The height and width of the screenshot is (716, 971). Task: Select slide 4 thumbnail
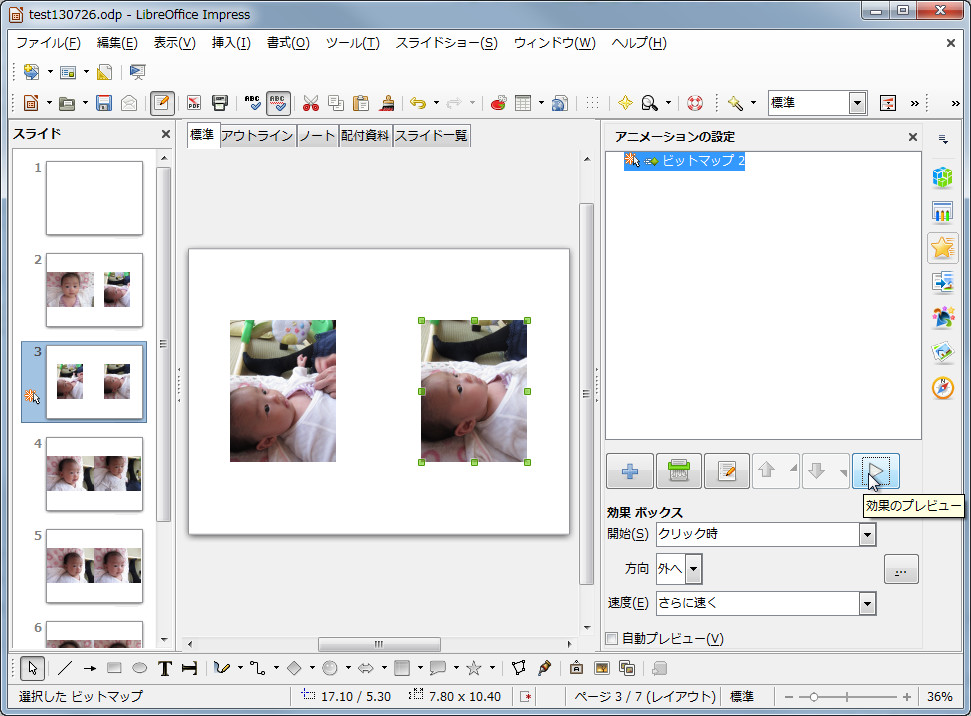click(94, 474)
